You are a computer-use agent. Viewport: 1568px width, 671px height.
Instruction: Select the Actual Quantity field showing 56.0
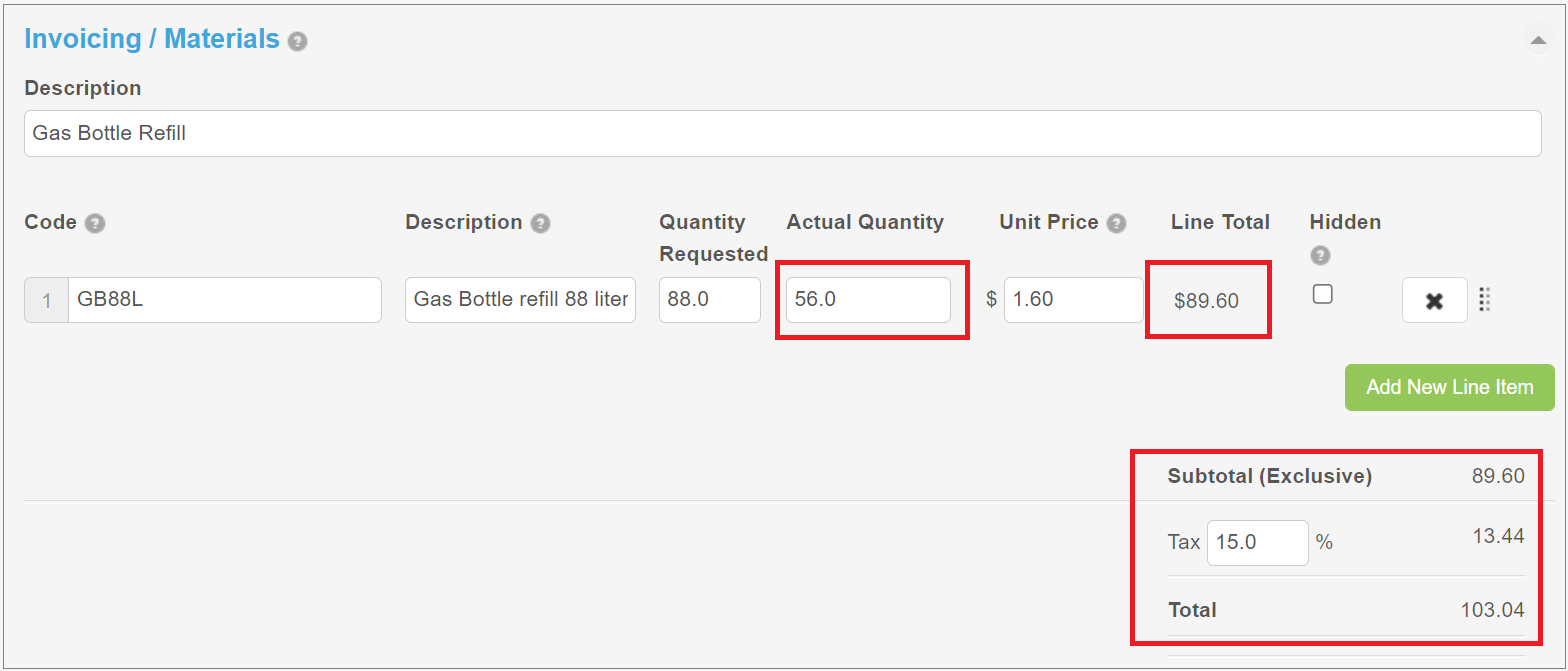pyautogui.click(x=868, y=300)
